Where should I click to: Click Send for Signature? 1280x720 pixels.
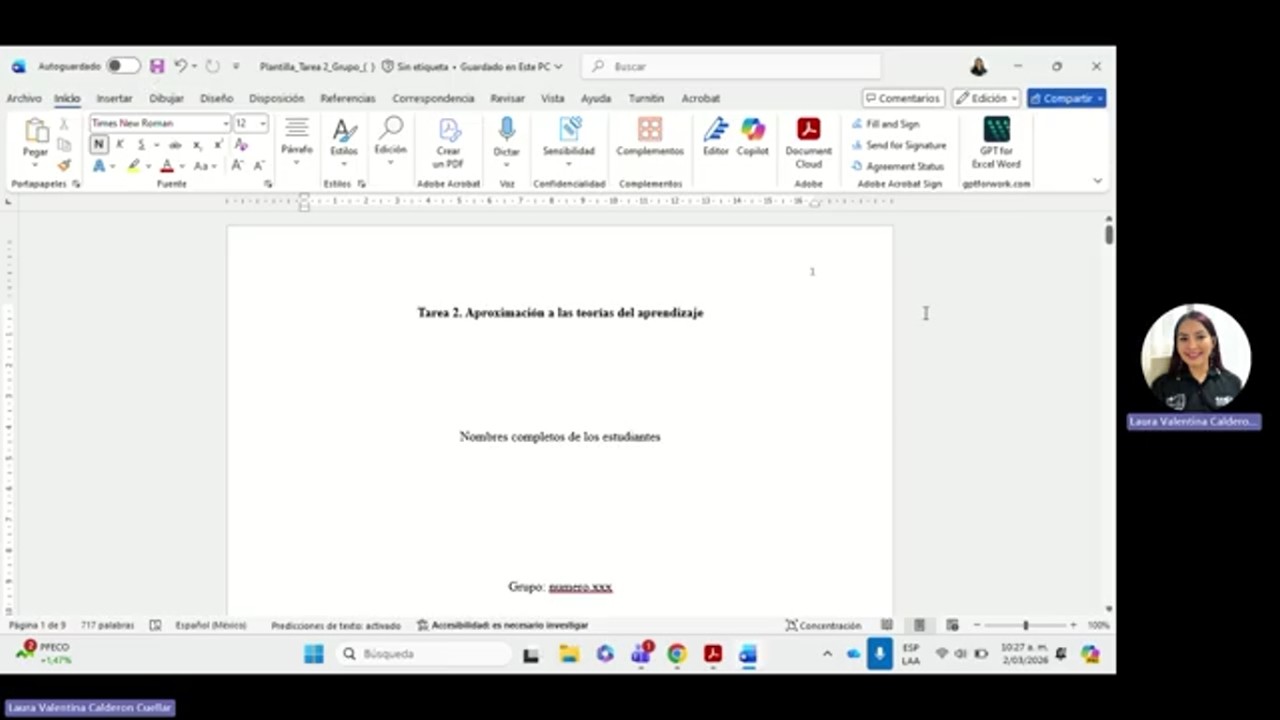coord(898,145)
